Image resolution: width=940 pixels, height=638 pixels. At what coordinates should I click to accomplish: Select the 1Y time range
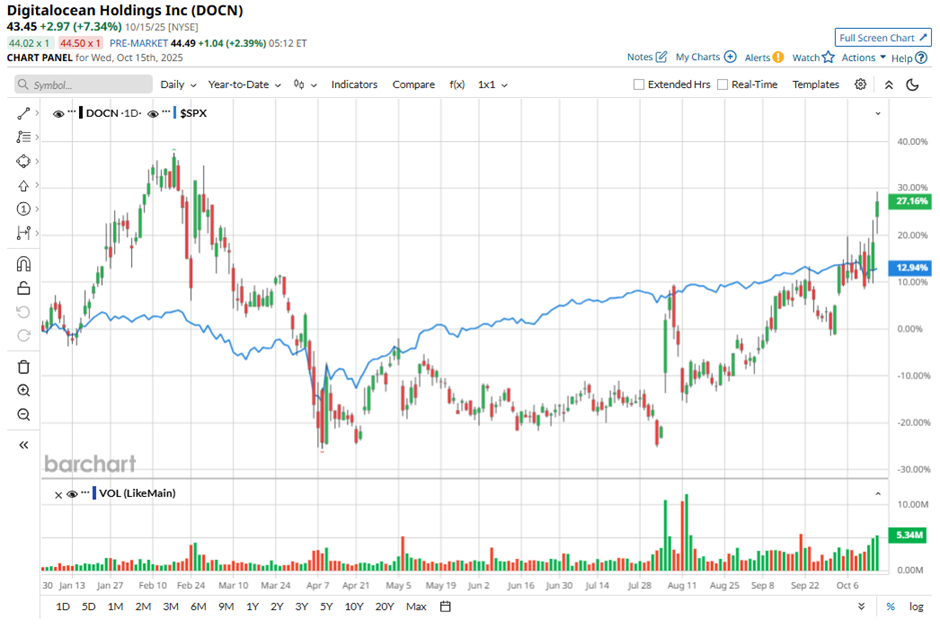pyautogui.click(x=252, y=607)
